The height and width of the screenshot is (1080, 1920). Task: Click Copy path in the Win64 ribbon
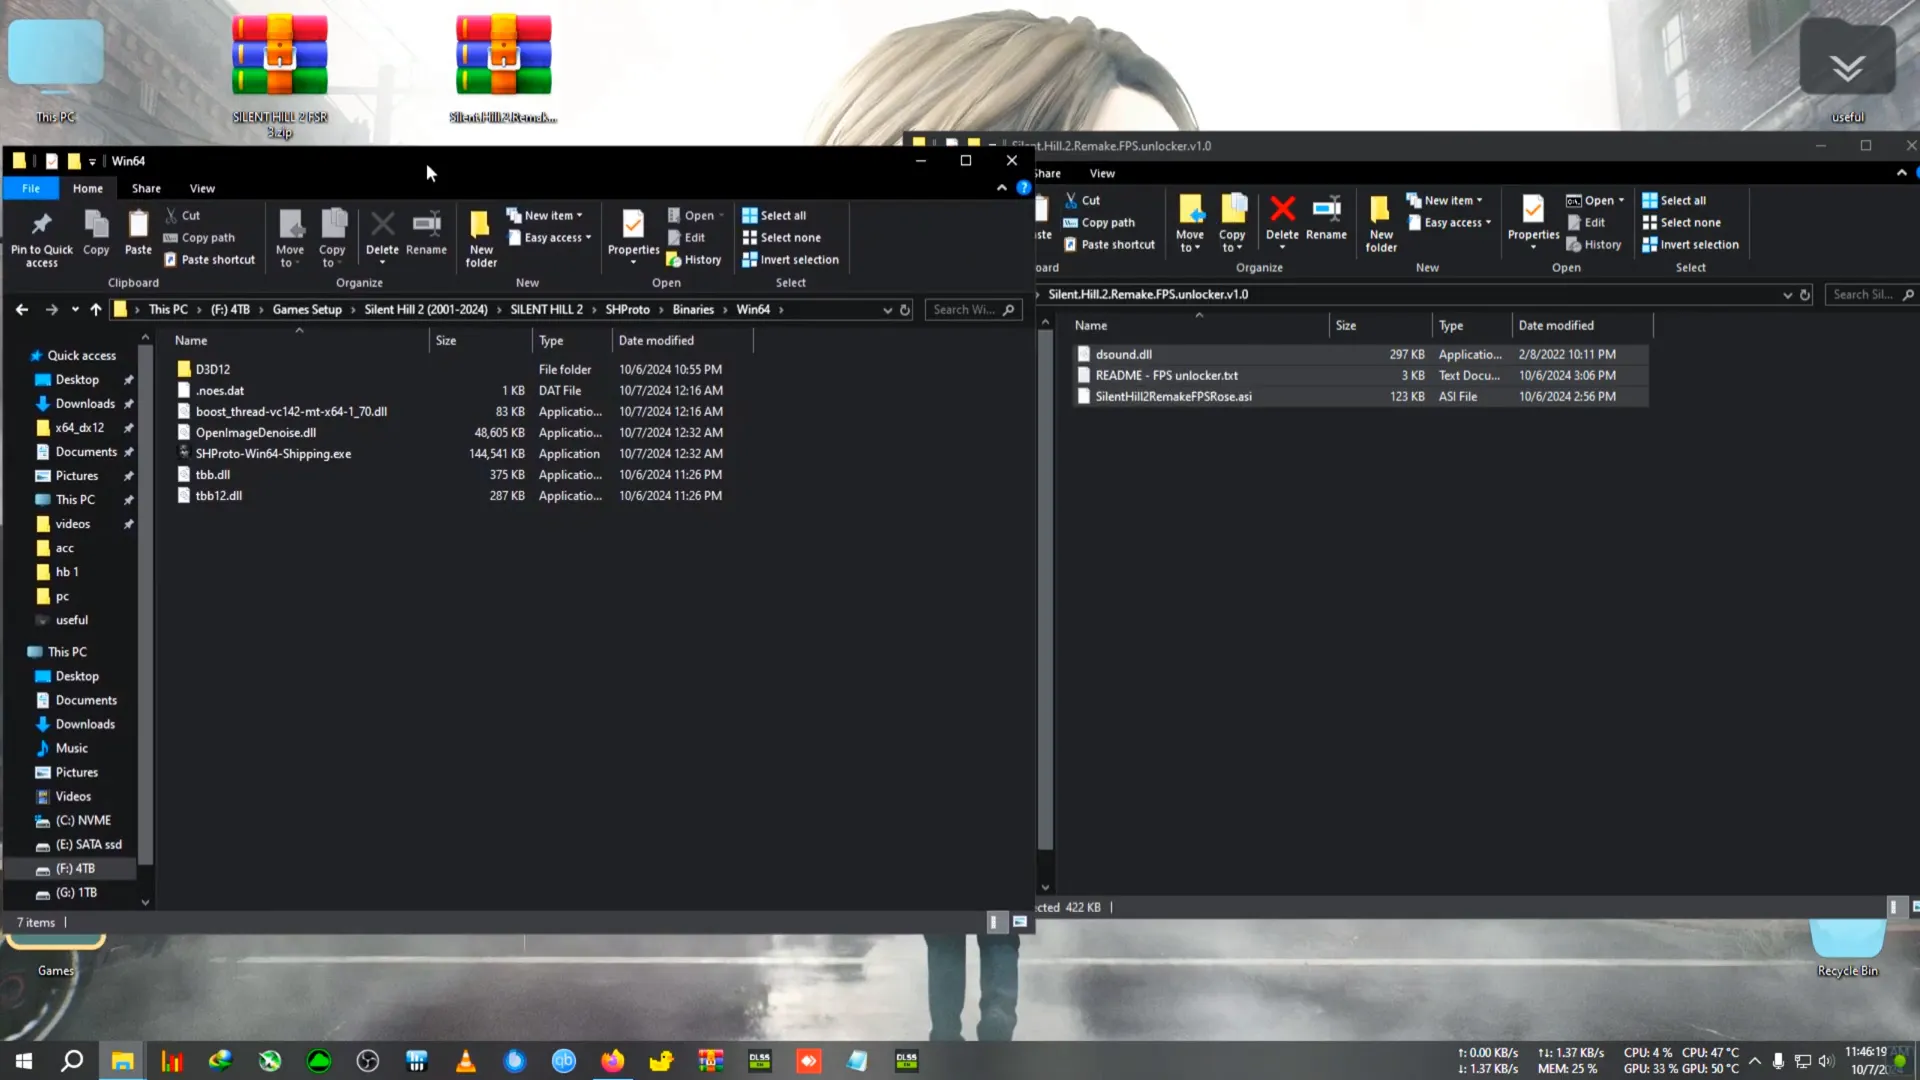coord(199,238)
